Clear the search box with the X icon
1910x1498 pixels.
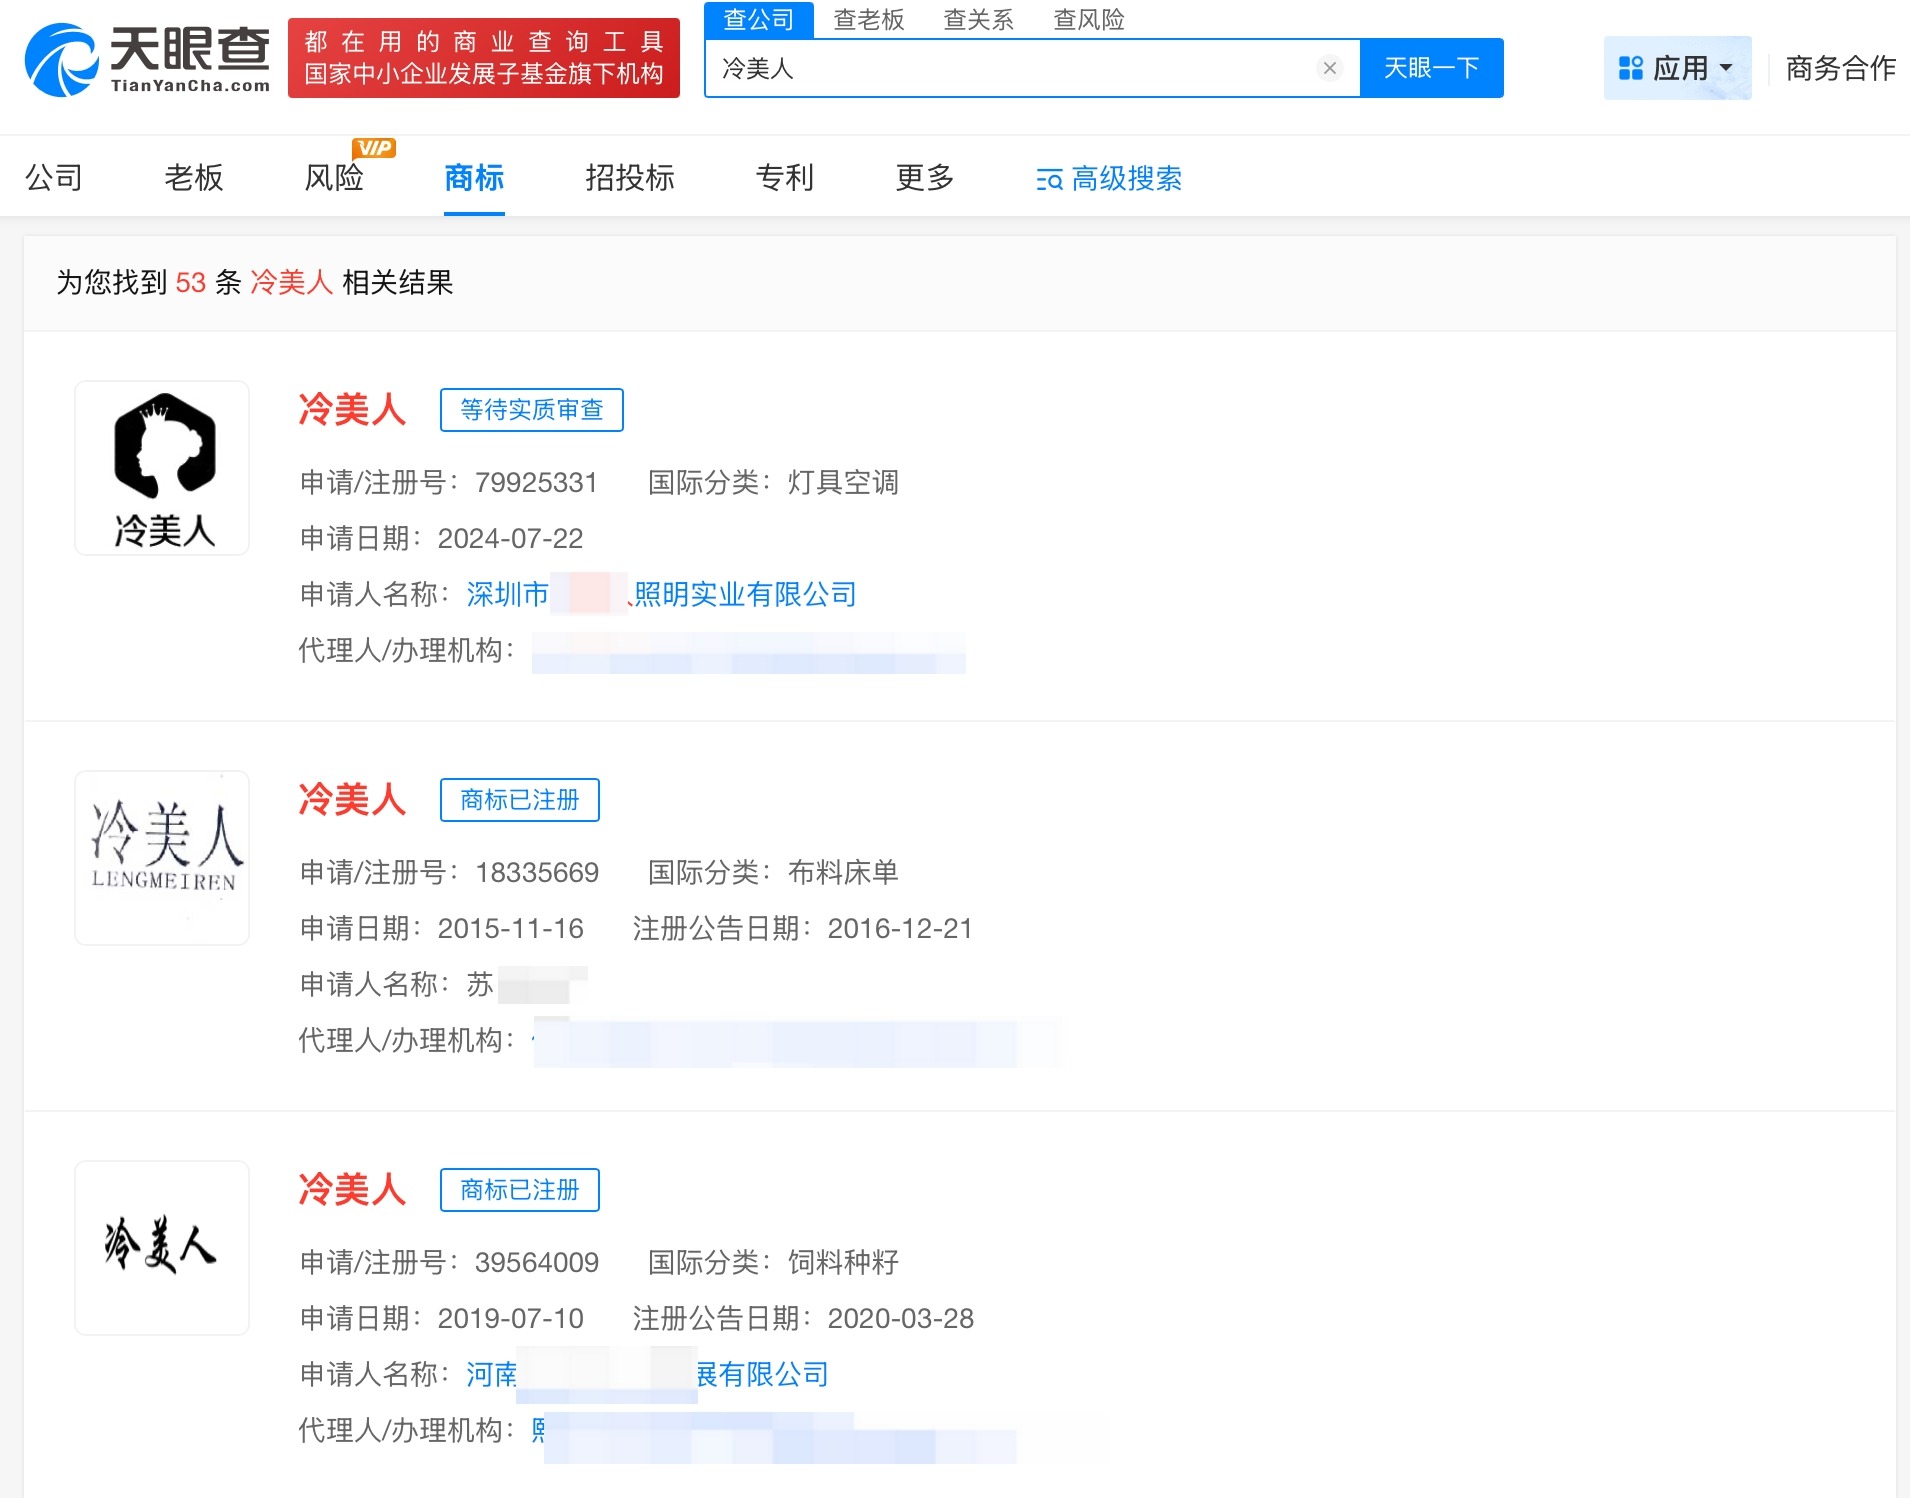1329,68
